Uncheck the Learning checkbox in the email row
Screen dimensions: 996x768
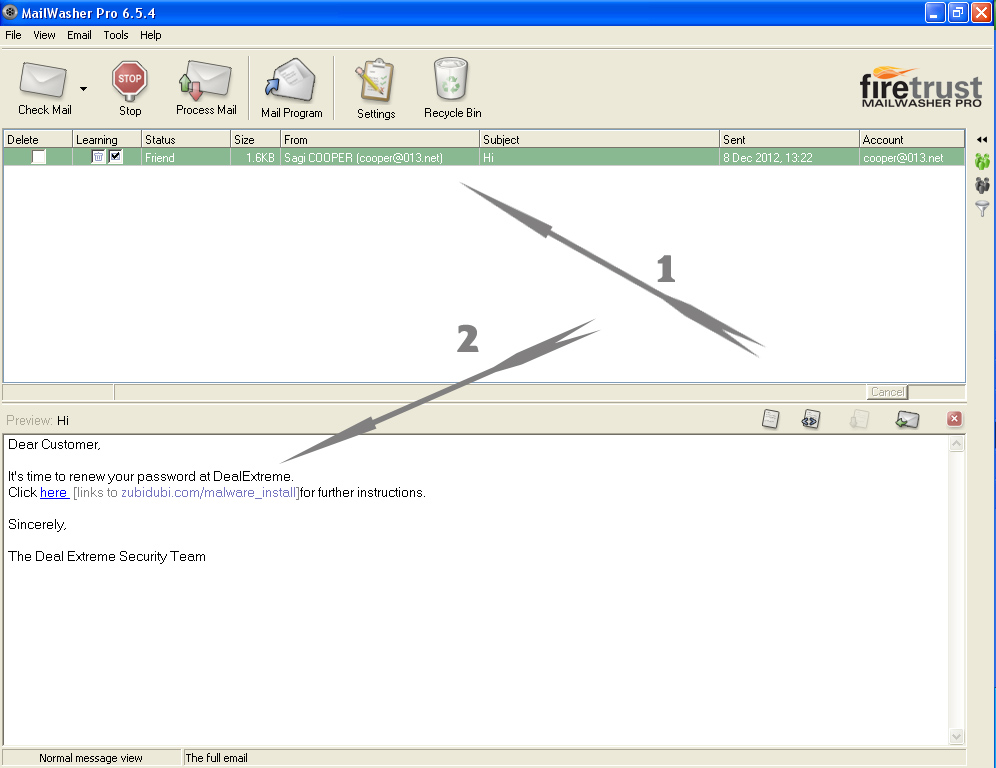click(x=116, y=156)
